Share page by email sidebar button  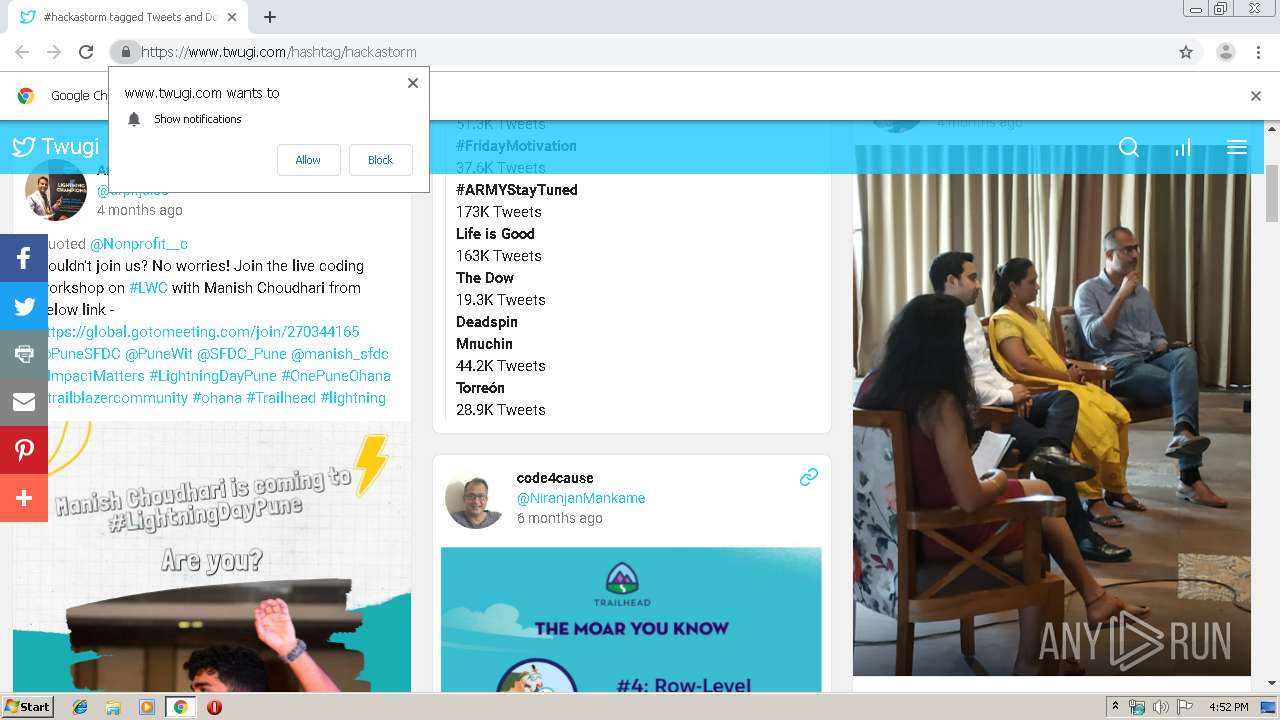24,402
